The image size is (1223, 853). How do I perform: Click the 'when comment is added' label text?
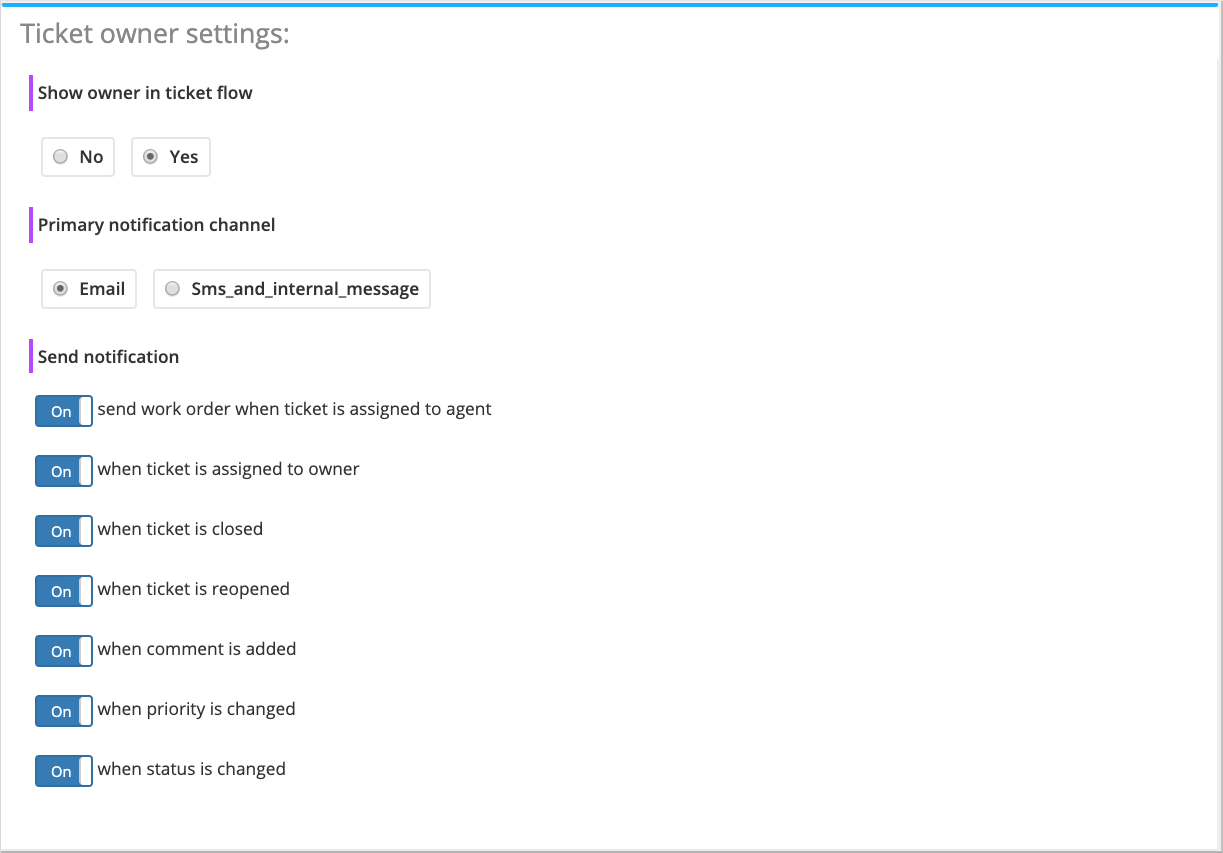coord(197,649)
